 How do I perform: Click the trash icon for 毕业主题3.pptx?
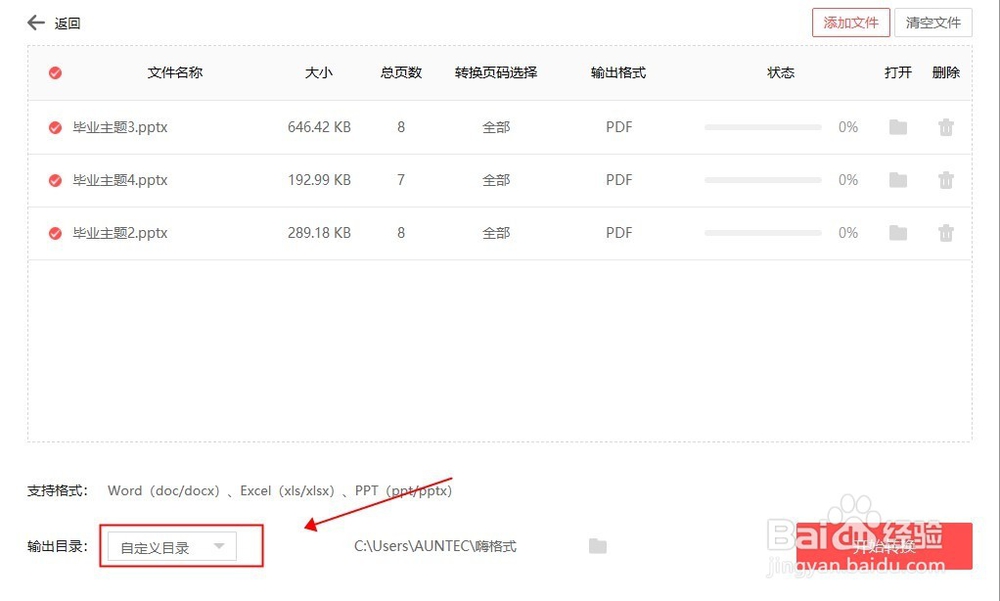945,127
